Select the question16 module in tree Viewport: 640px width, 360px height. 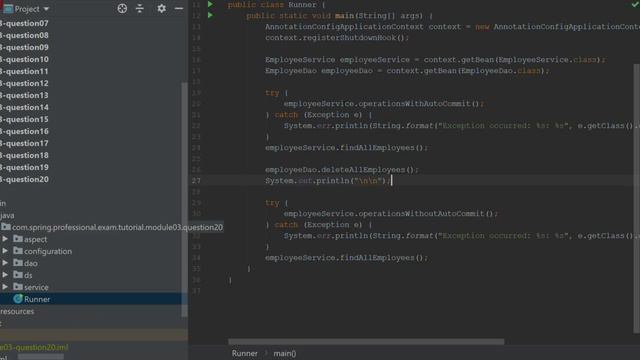(x=24, y=131)
